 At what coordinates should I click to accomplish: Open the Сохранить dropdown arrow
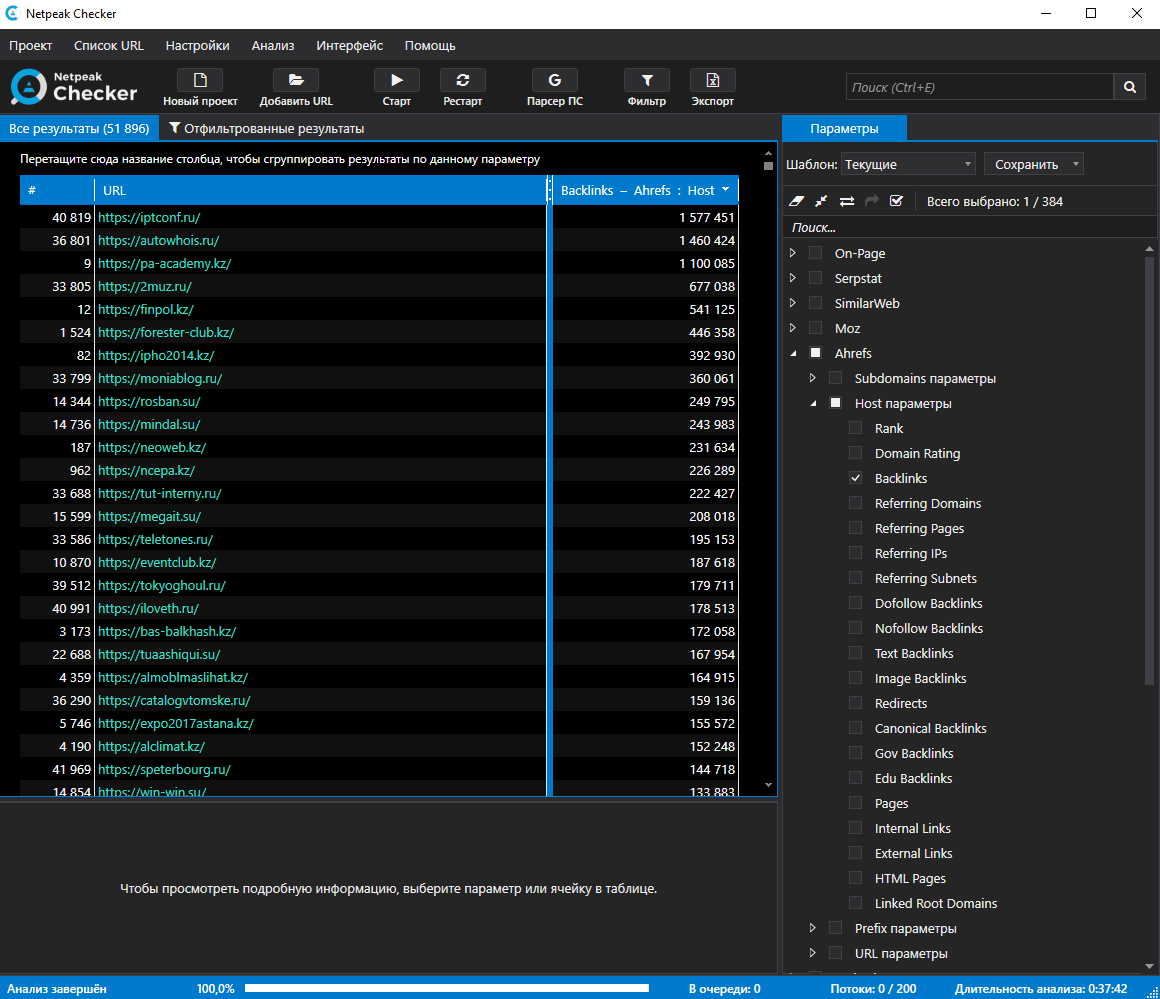click(1076, 164)
